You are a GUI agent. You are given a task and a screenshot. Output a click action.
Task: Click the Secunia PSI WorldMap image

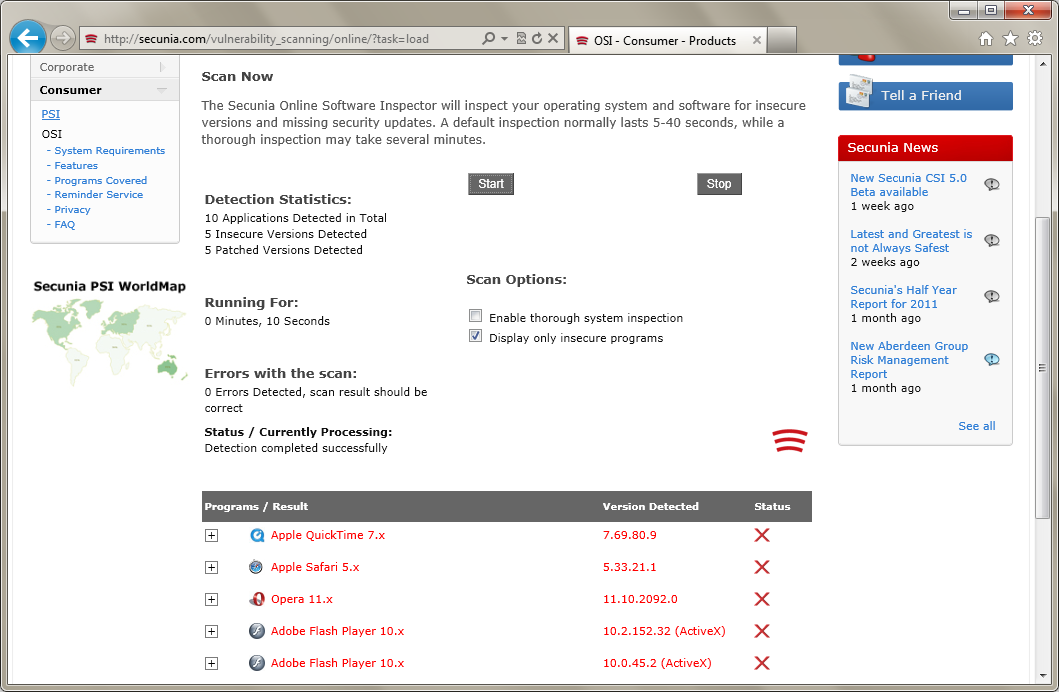(x=109, y=340)
